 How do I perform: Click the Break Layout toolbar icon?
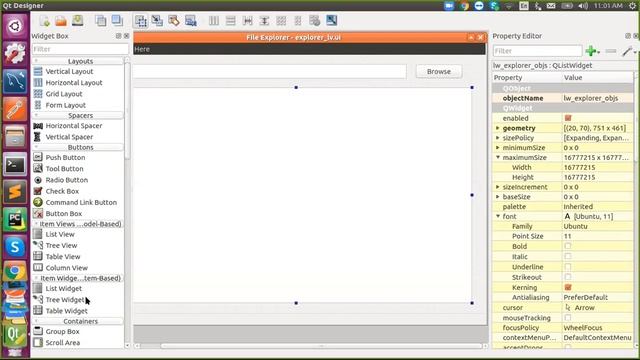314,20
